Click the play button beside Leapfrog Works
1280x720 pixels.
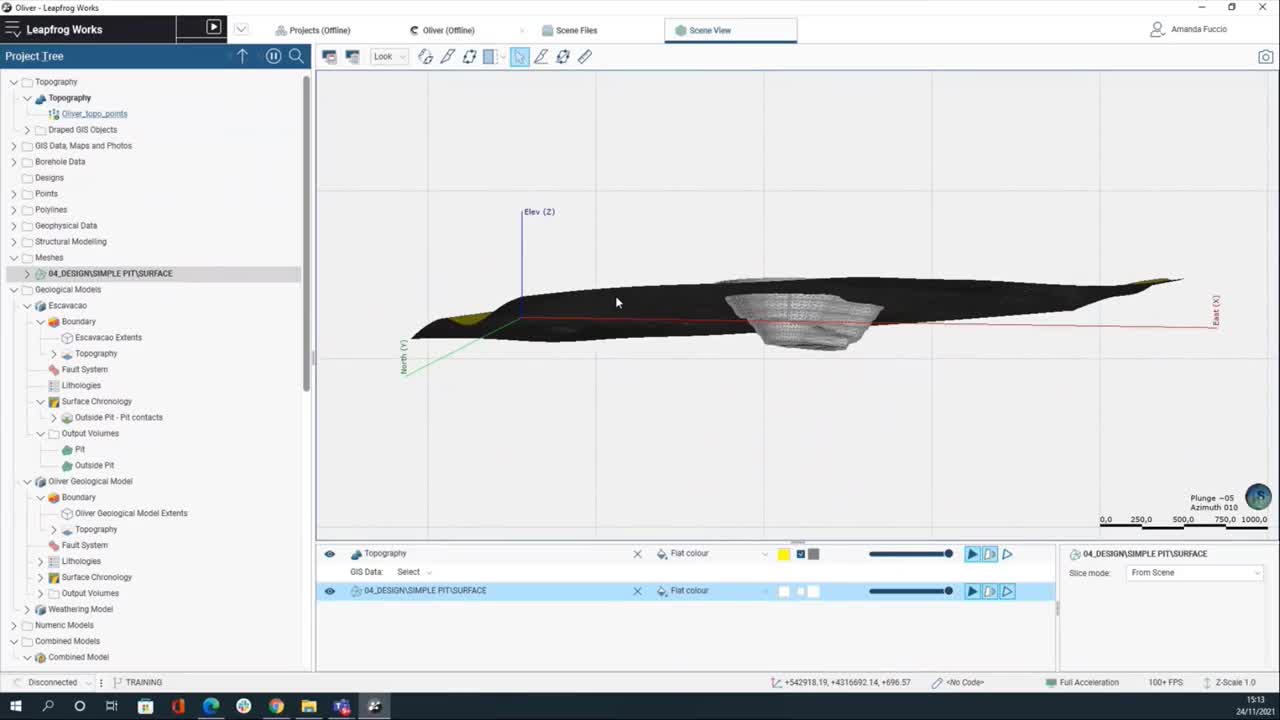point(214,28)
